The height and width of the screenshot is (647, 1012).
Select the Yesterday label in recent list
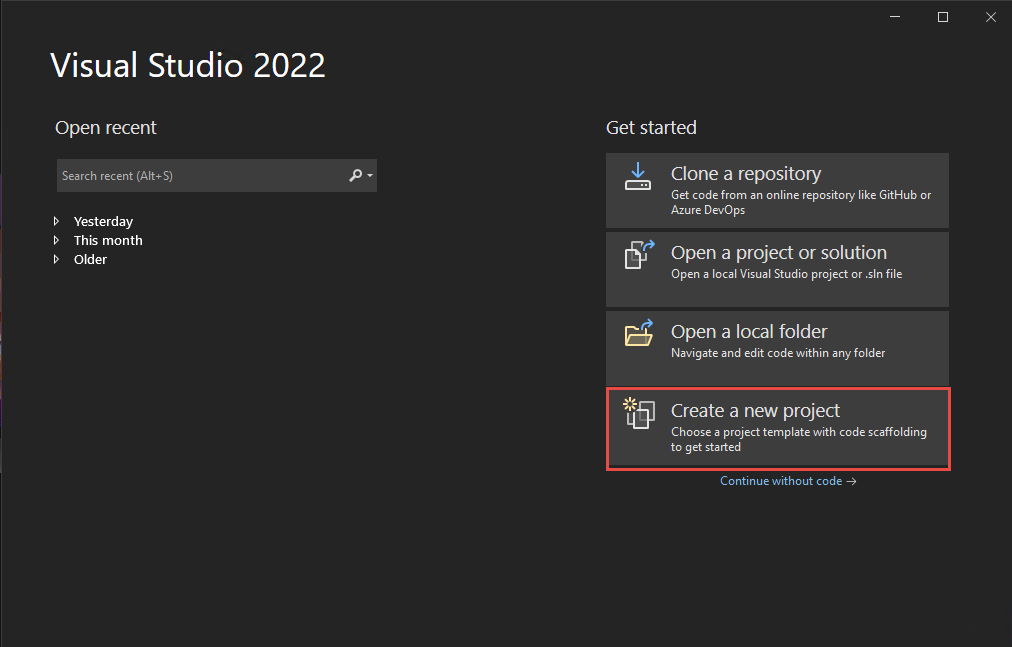point(103,222)
